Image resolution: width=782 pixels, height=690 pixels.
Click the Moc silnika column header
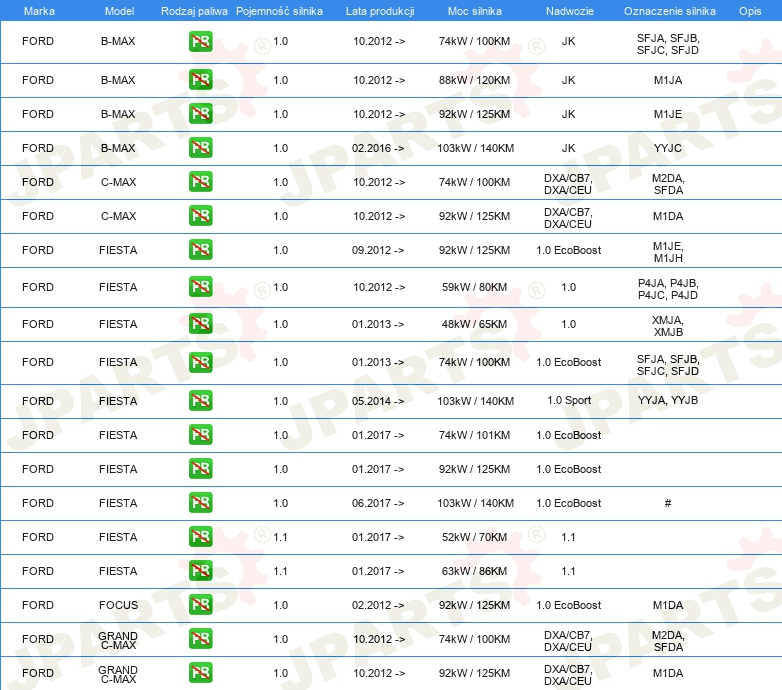coord(474,10)
